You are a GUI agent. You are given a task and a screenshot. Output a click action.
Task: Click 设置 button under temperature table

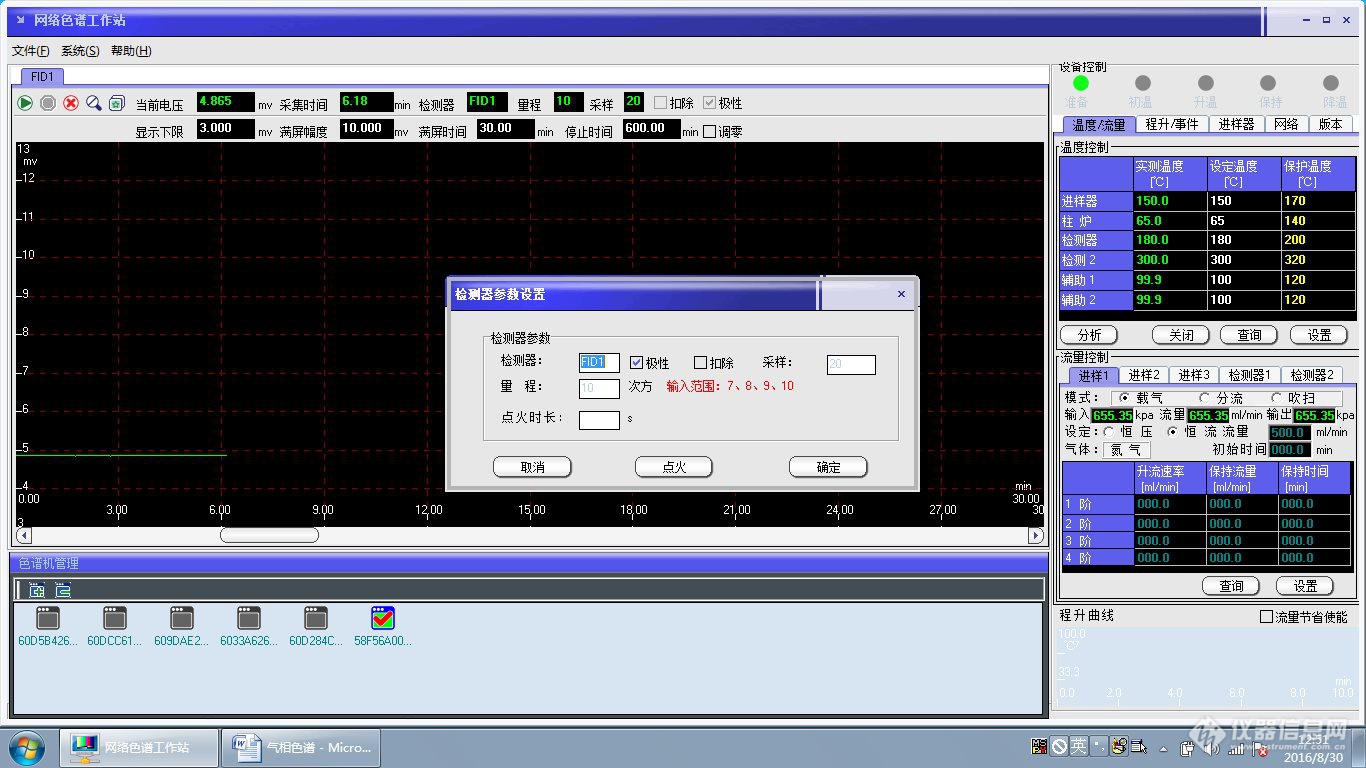coord(1319,335)
